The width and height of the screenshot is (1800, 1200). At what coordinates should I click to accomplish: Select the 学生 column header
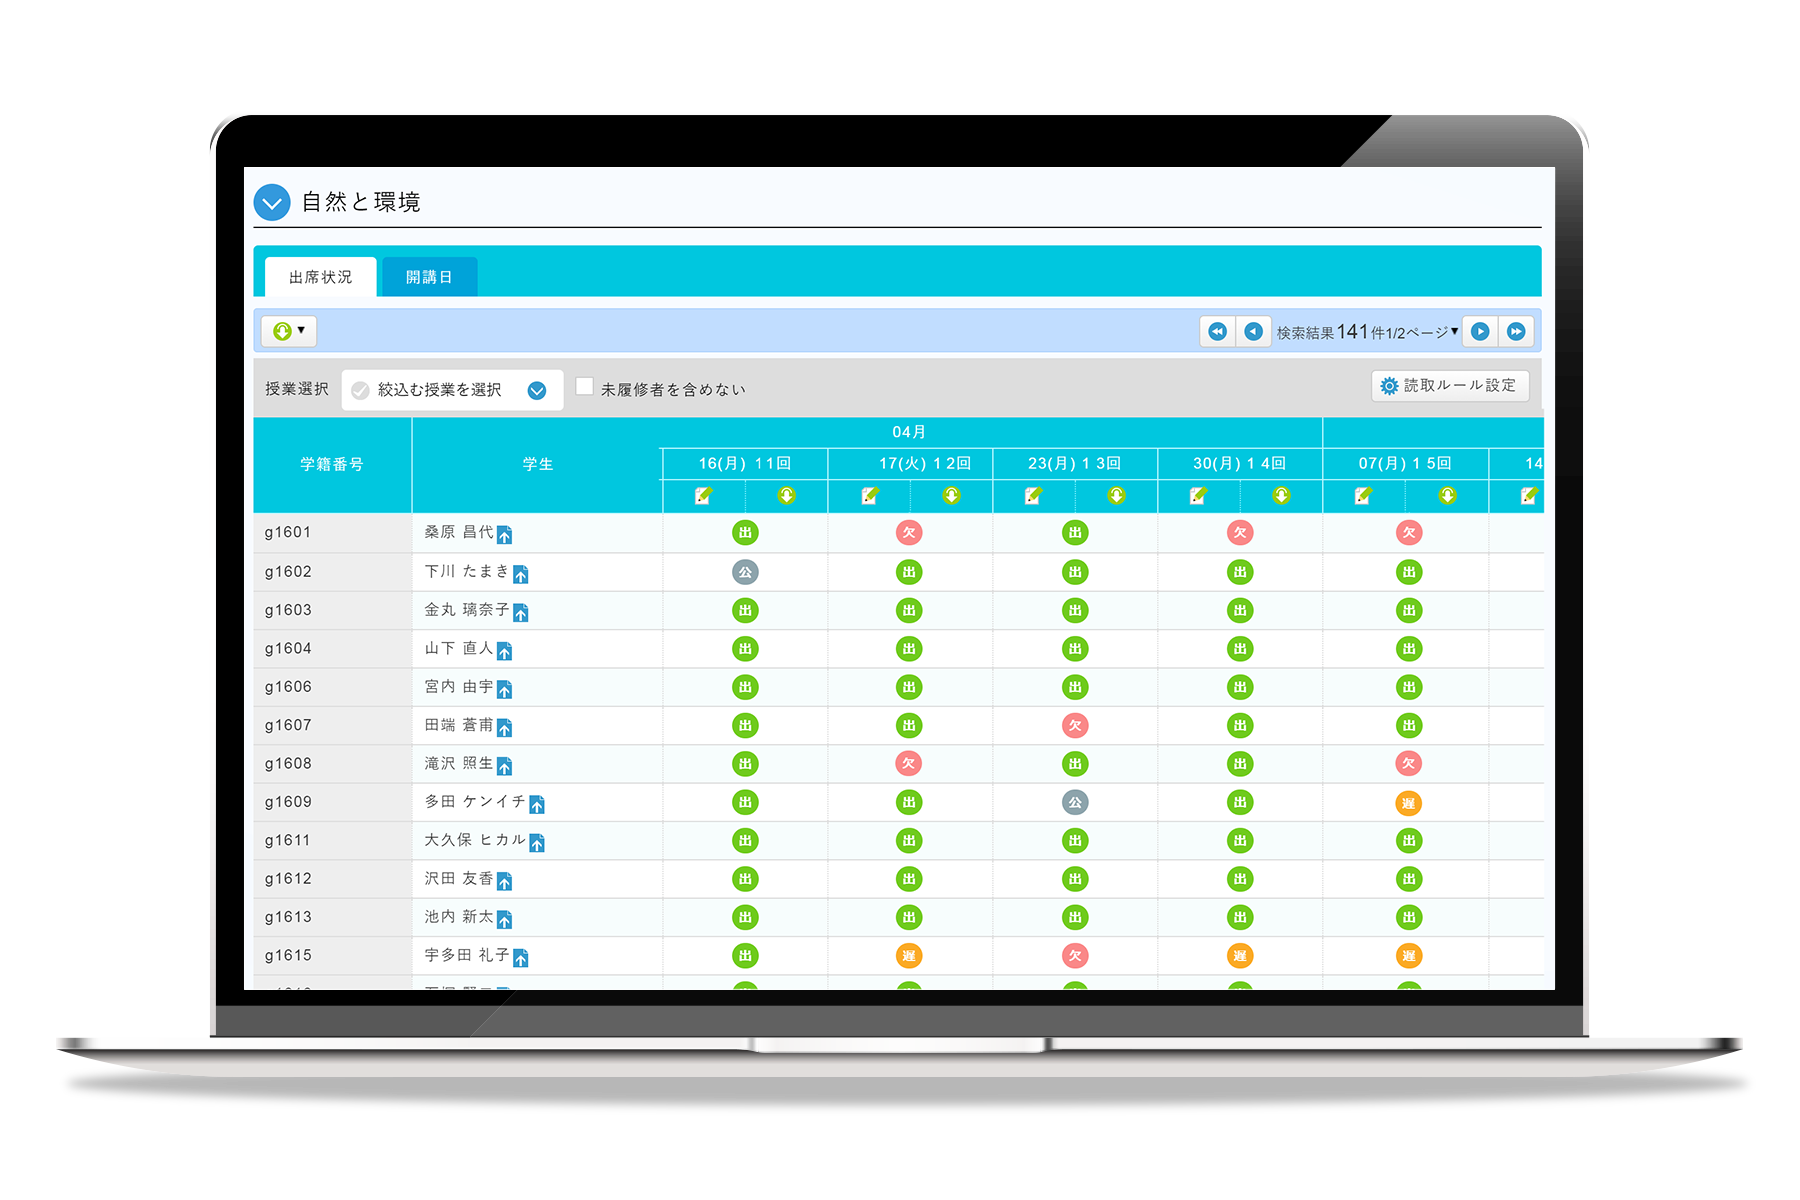pos(537,465)
